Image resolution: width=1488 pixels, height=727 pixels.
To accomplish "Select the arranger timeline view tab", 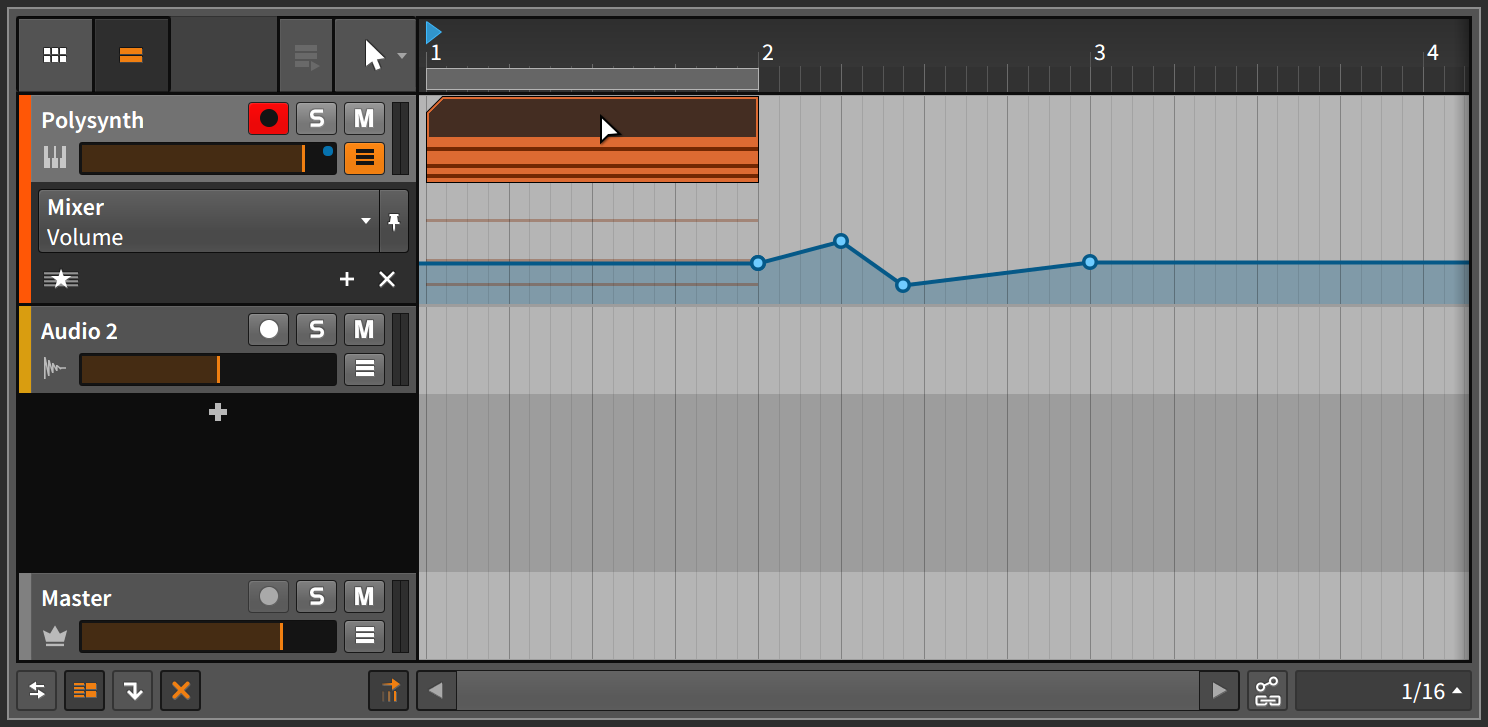I will pos(131,54).
